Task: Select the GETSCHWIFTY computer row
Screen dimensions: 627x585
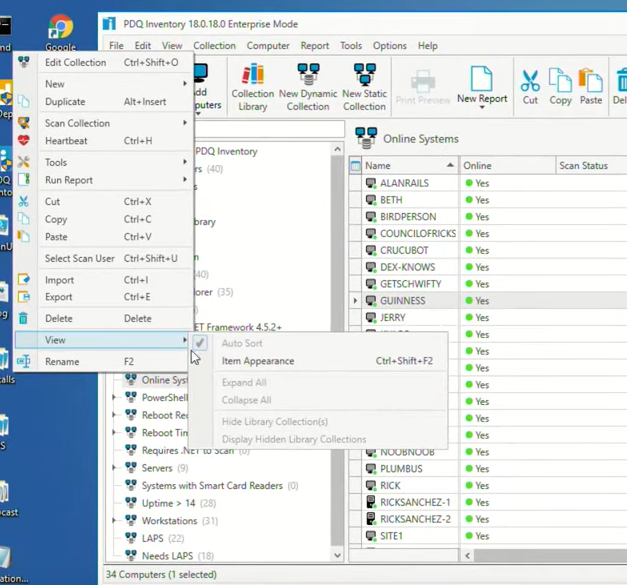Action: 488,284
